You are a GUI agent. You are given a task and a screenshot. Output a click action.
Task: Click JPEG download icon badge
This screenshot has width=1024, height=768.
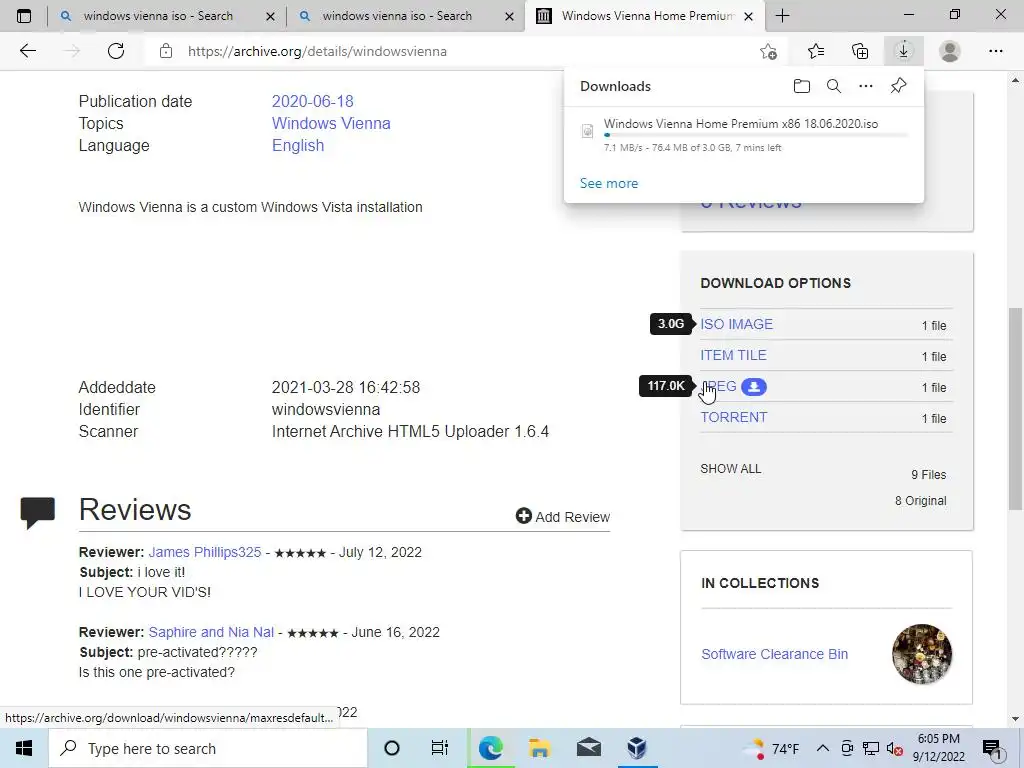[x=754, y=387]
